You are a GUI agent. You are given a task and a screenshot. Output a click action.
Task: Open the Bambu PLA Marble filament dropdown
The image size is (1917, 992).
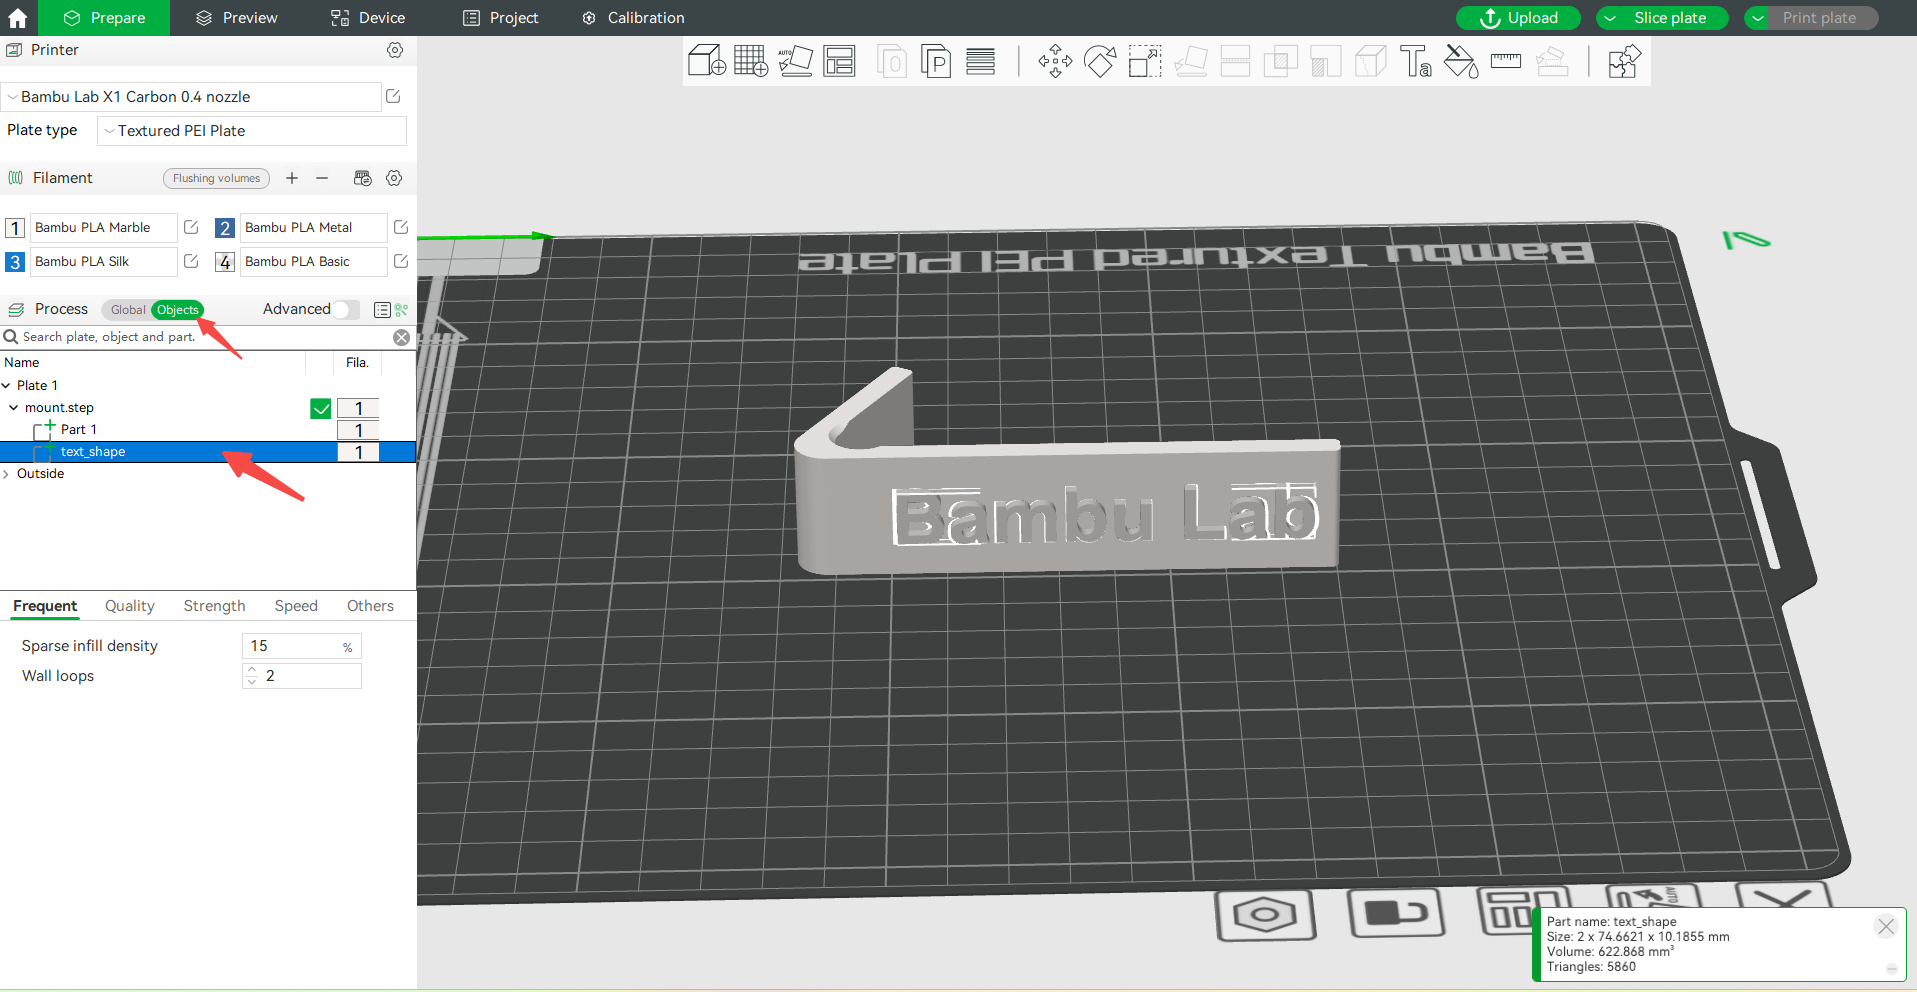(104, 228)
